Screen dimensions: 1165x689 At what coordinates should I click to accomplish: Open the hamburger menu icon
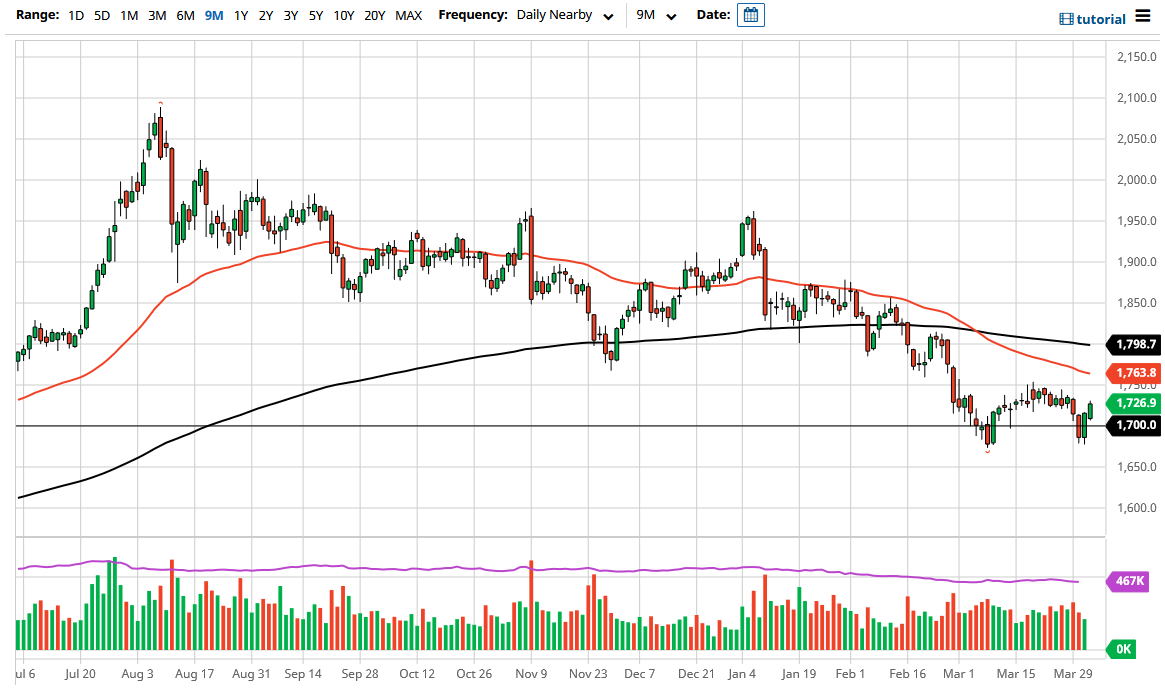(x=1143, y=16)
